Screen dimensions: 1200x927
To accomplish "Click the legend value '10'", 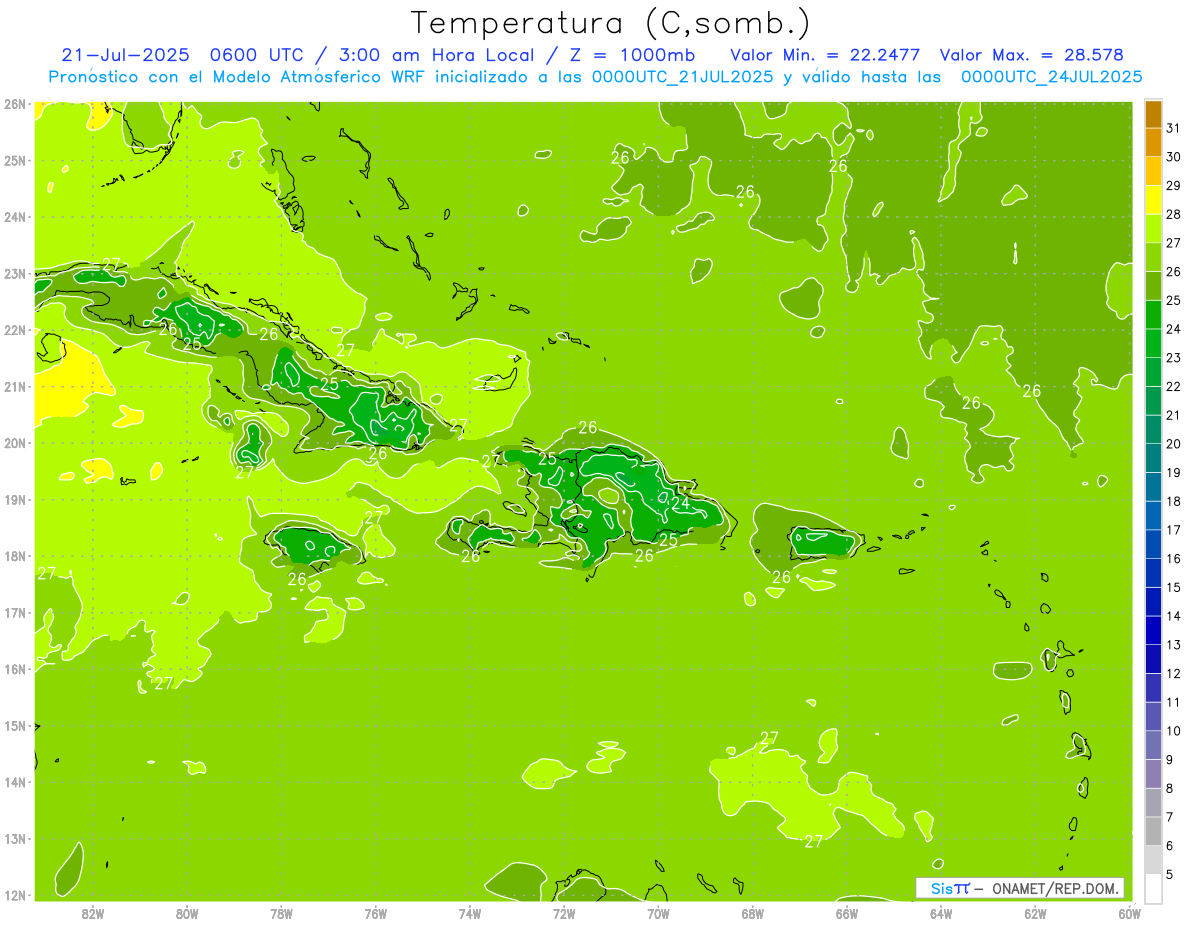I will pos(1174,731).
